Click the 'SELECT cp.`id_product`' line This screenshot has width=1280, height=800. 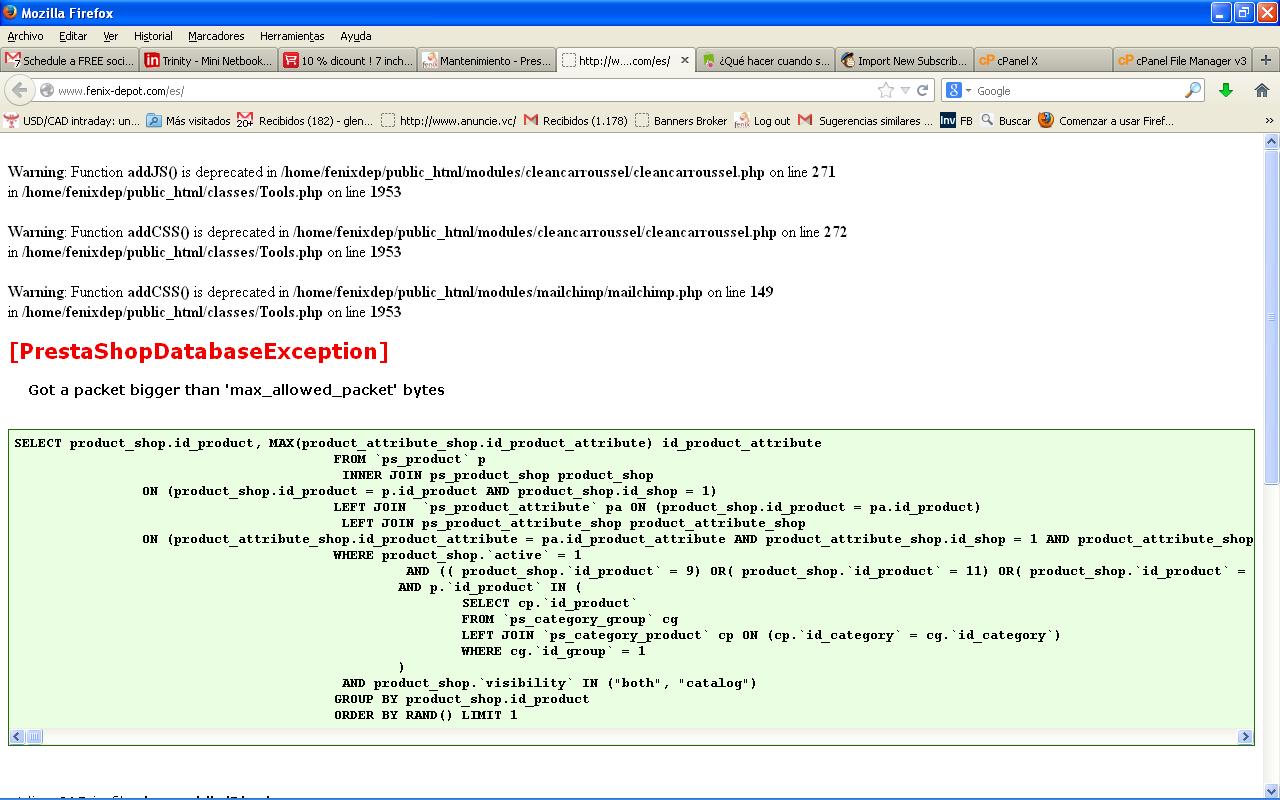[549, 603]
